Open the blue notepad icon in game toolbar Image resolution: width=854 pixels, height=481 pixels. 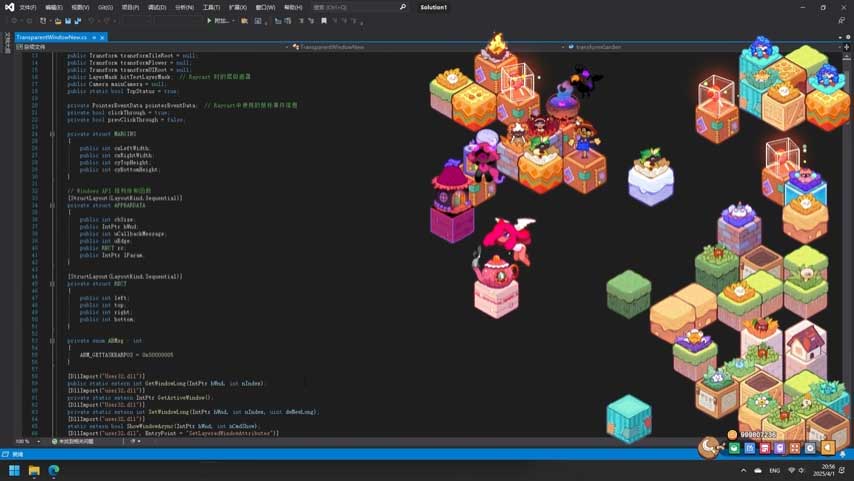coord(749,448)
